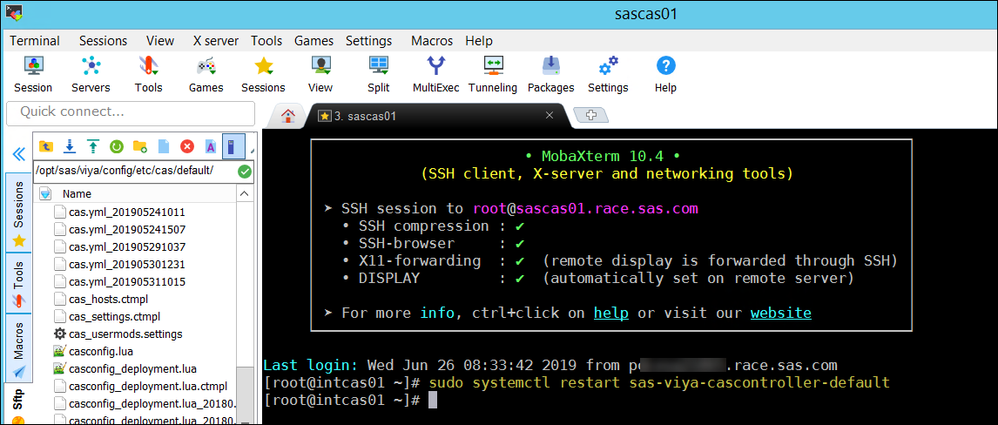Upload file to server in SFTP panel
Image resolution: width=998 pixels, height=425 pixels.
[x=93, y=147]
